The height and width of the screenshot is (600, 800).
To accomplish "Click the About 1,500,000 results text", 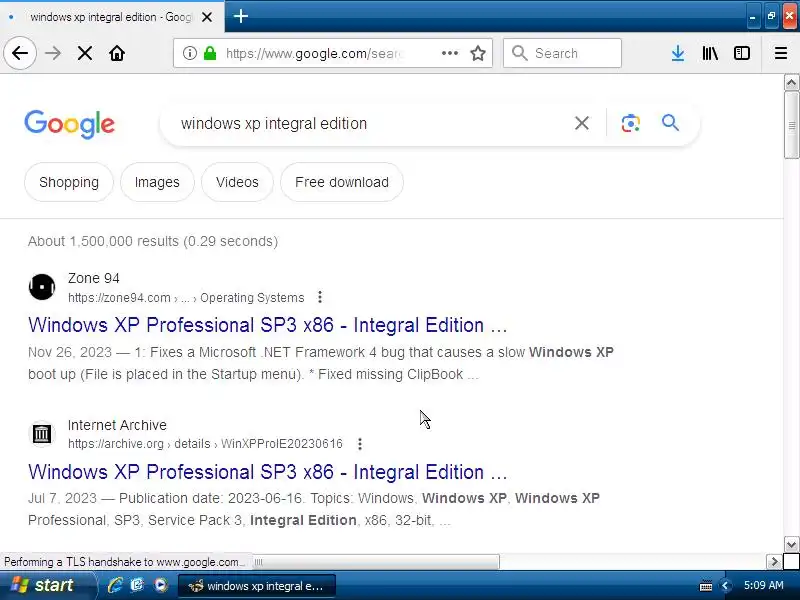I will pyautogui.click(x=153, y=241).
